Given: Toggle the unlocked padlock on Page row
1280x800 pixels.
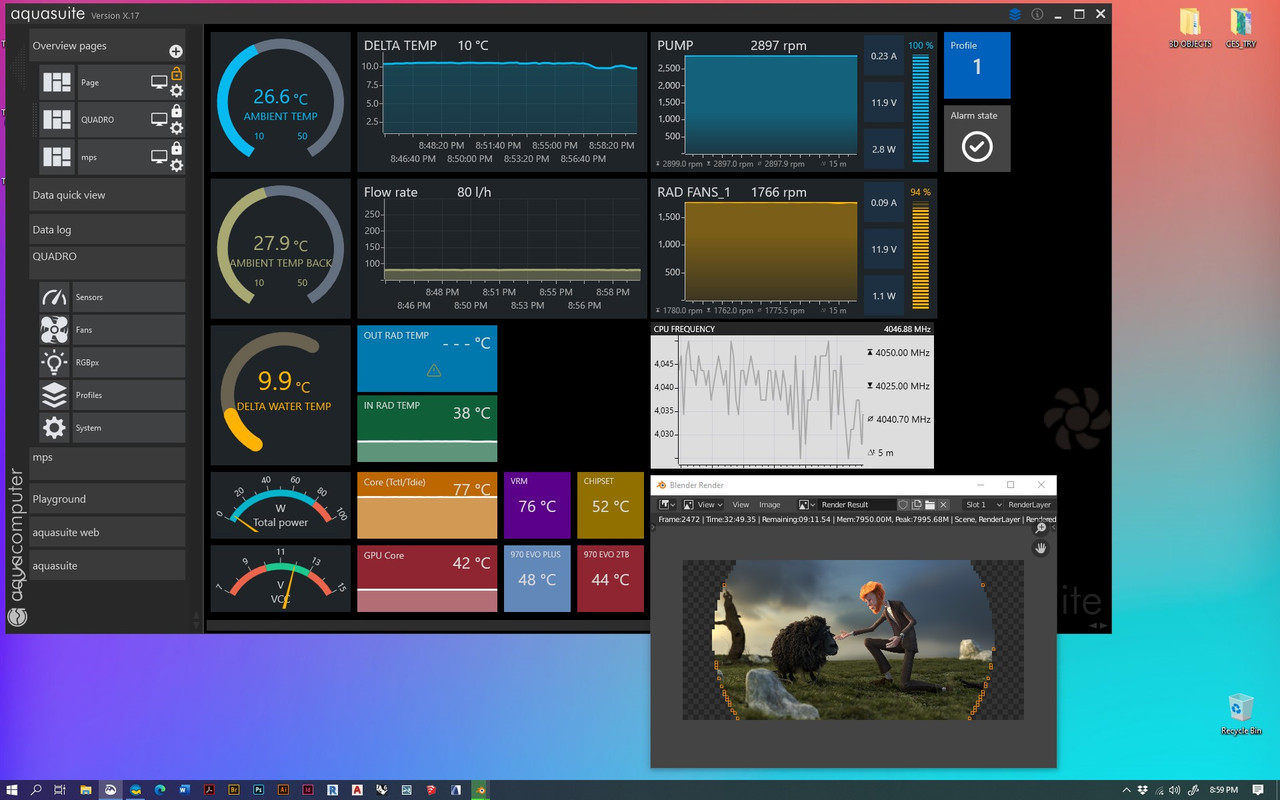Looking at the screenshot, I should click(177, 74).
